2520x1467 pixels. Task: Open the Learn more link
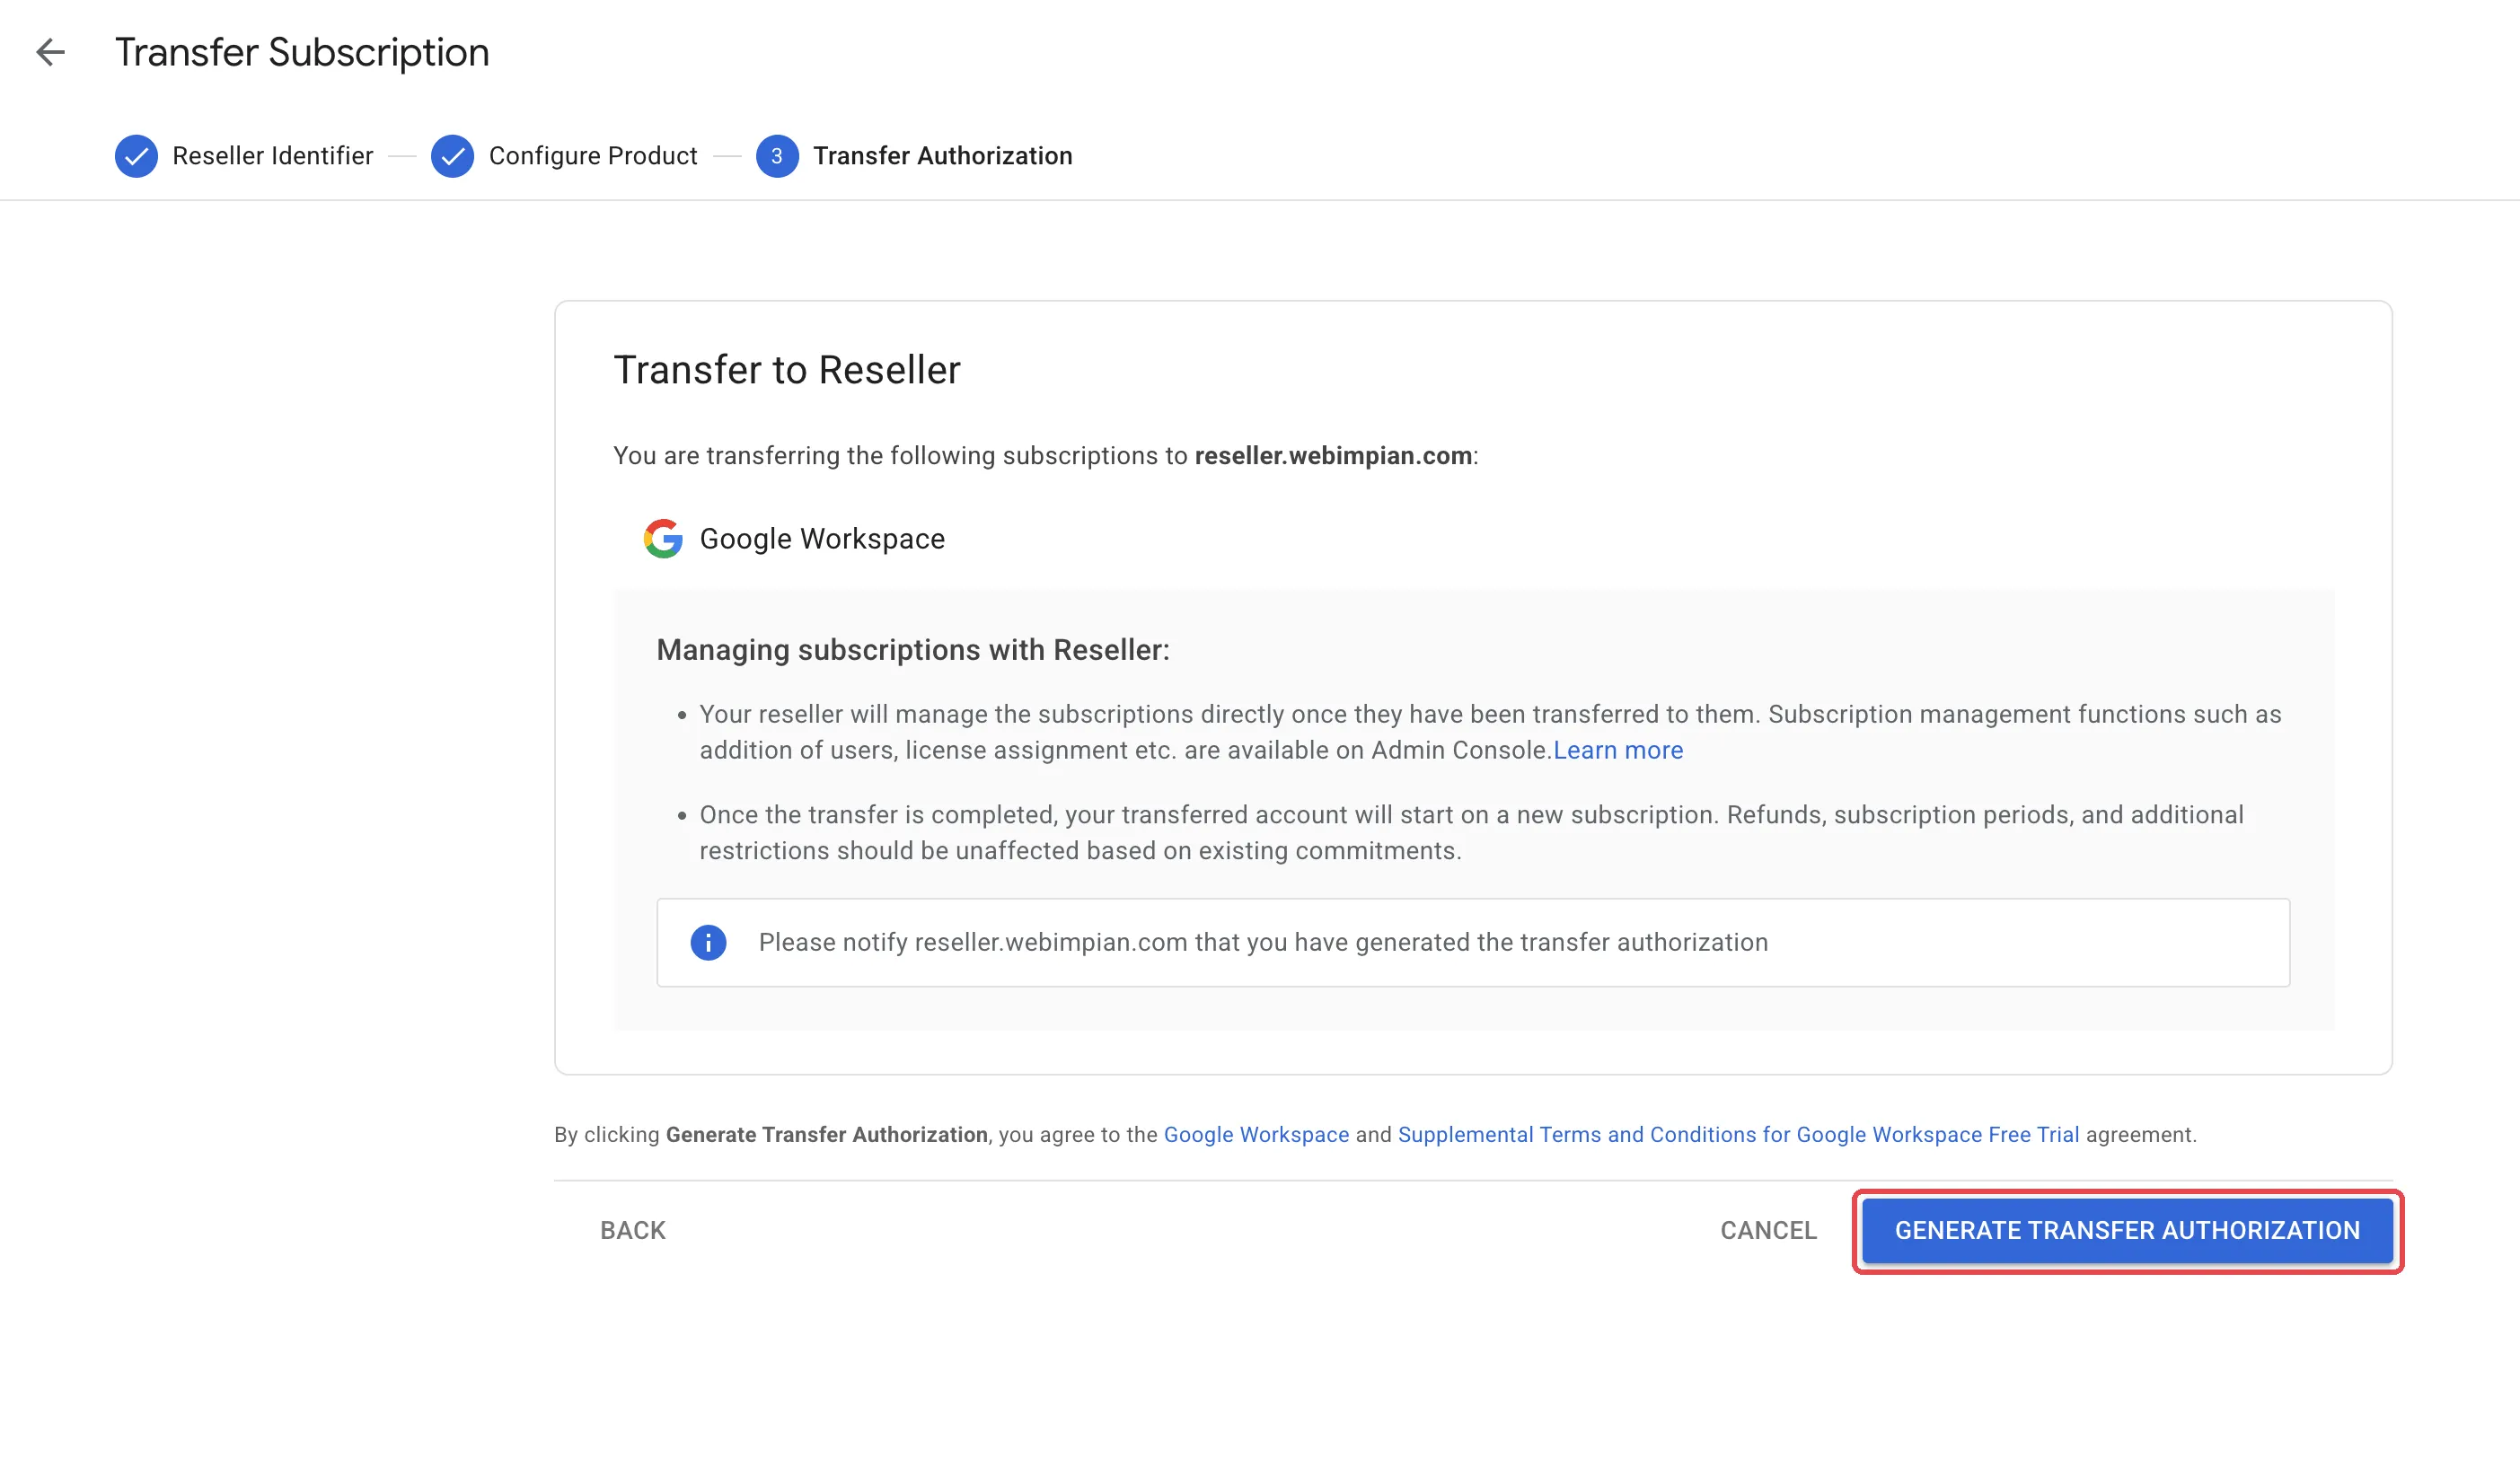1617,750
